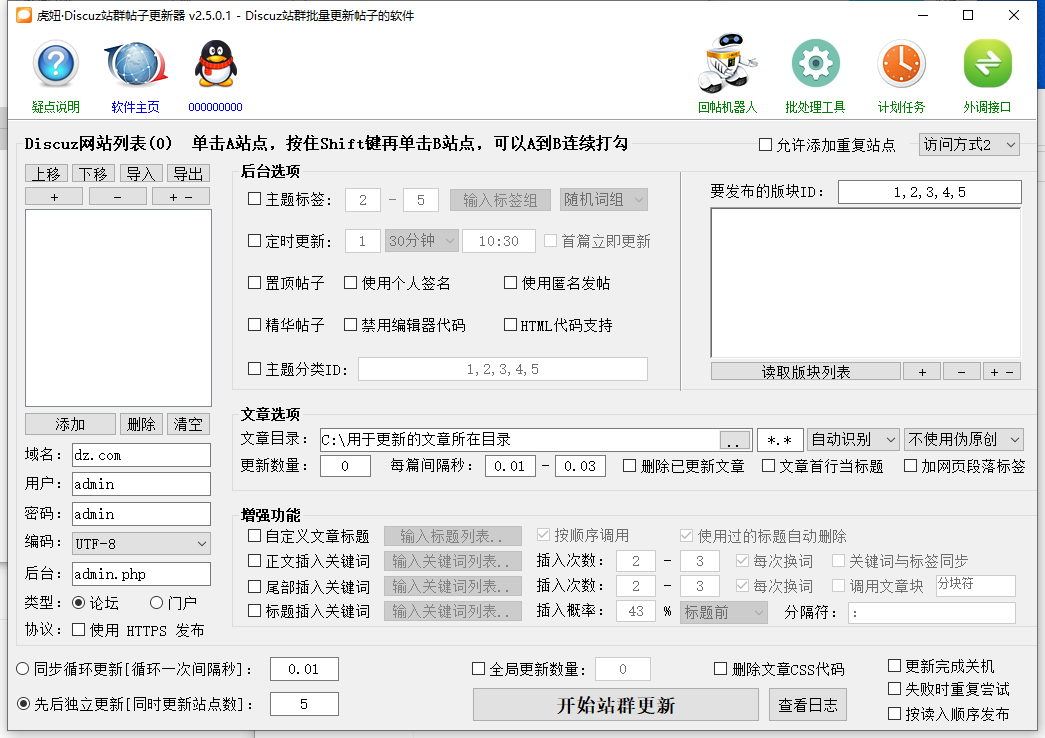Click the 删除 site button
The image size is (1045, 738).
[141, 424]
